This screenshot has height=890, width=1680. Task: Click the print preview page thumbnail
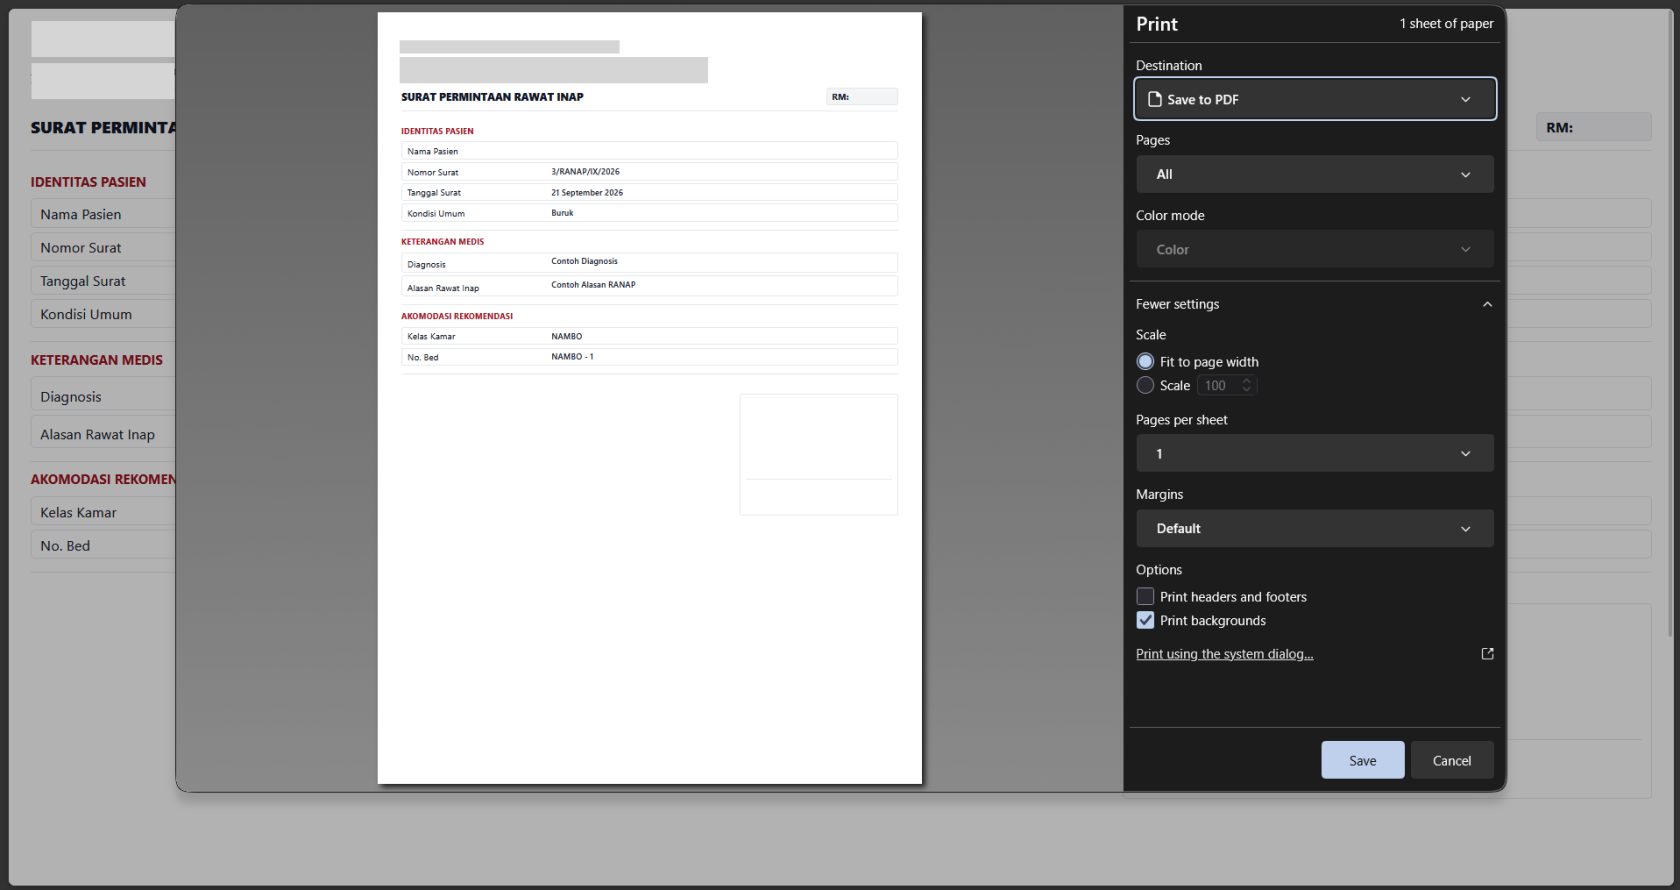[x=649, y=398]
